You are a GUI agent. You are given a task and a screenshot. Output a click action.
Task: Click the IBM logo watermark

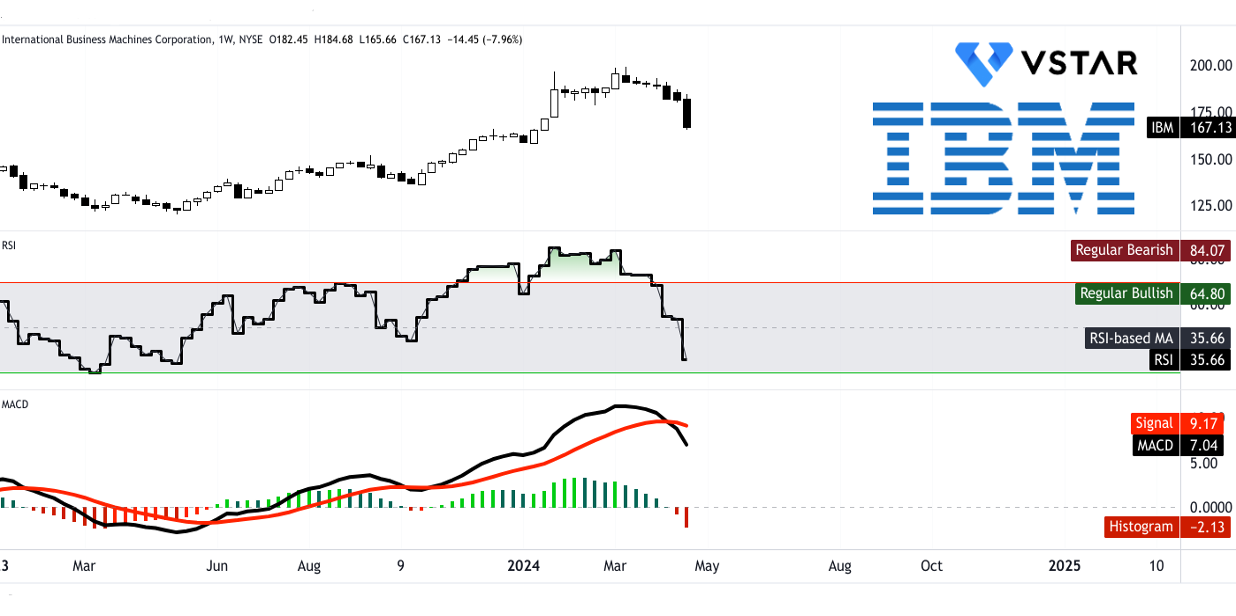1005,158
